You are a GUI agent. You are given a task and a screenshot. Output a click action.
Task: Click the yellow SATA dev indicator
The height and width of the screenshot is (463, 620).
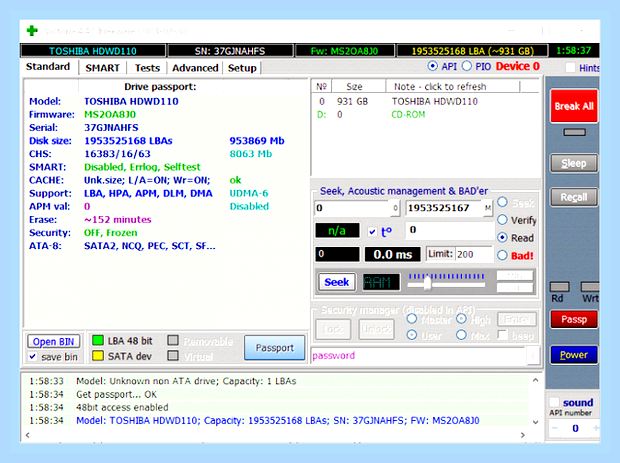[x=98, y=356]
